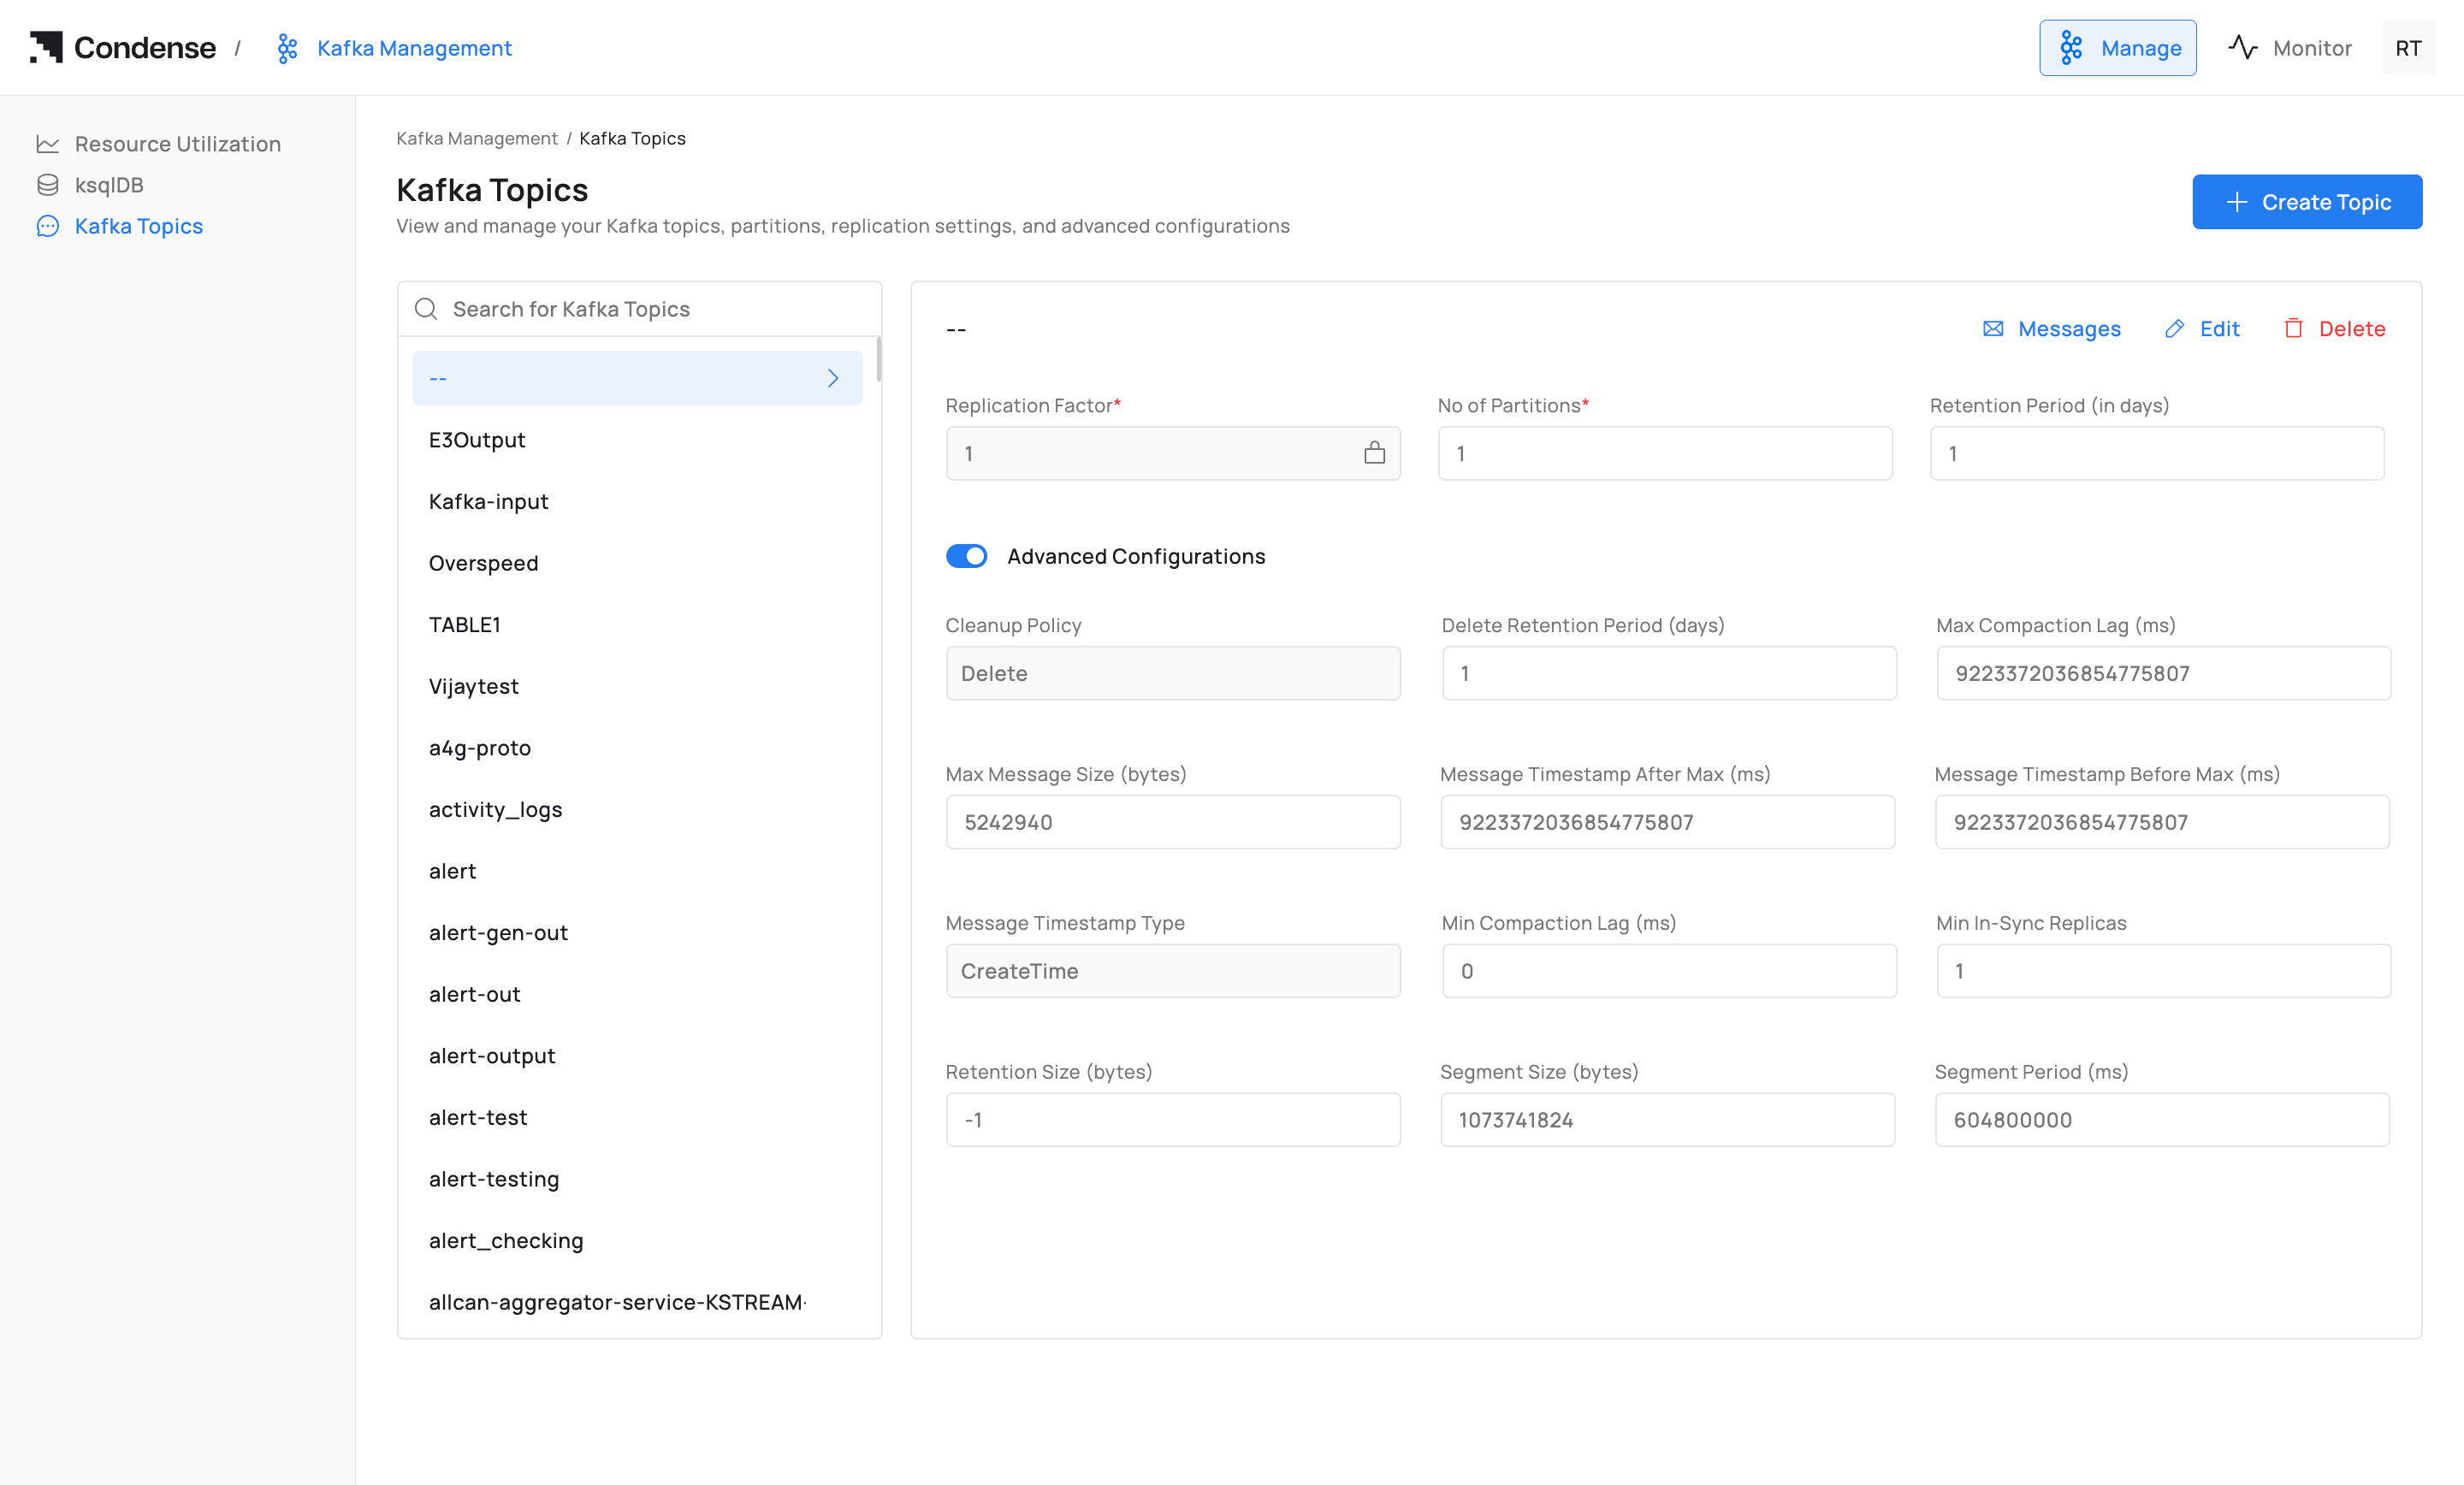Image resolution: width=2464 pixels, height=1485 pixels.
Task: Click the Monitor pulse icon
Action: (x=2242, y=48)
